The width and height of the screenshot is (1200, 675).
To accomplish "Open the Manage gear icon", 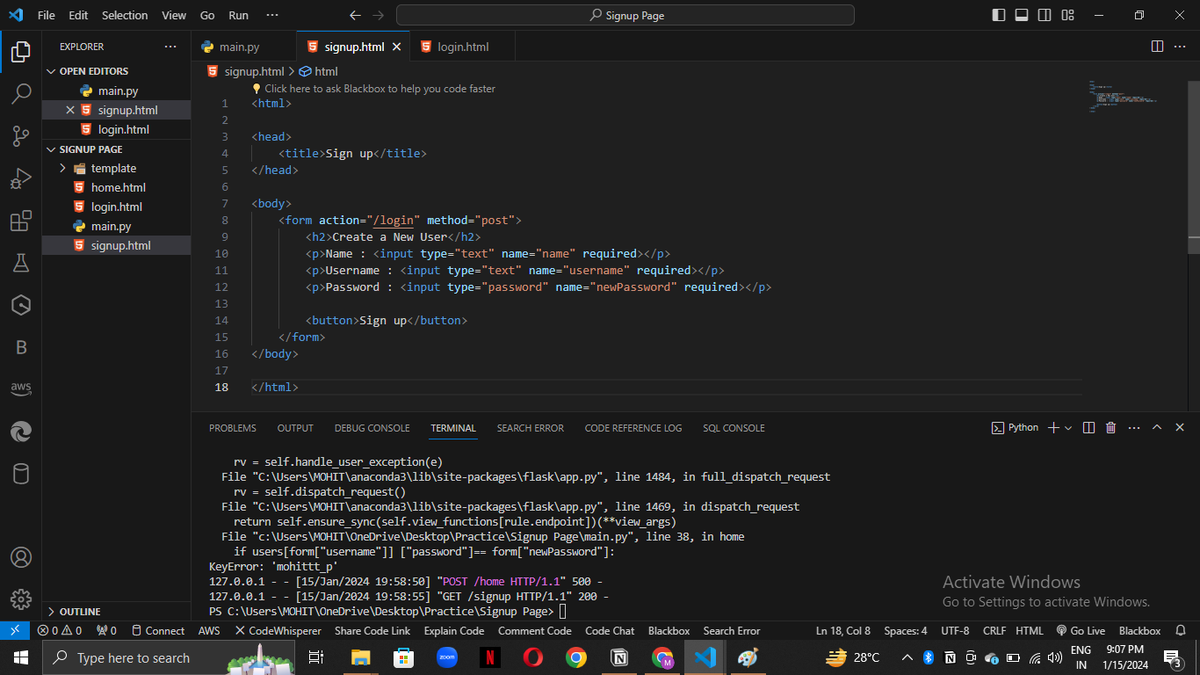I will (20, 599).
